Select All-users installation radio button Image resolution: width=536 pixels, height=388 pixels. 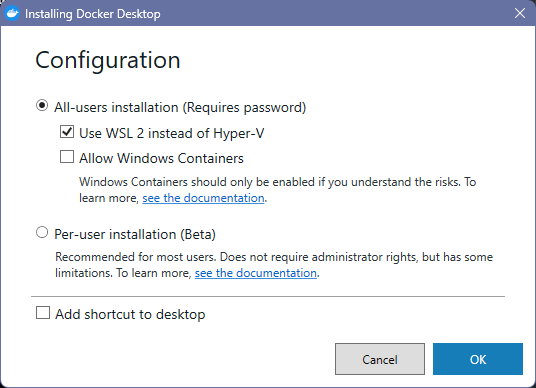tap(42, 106)
